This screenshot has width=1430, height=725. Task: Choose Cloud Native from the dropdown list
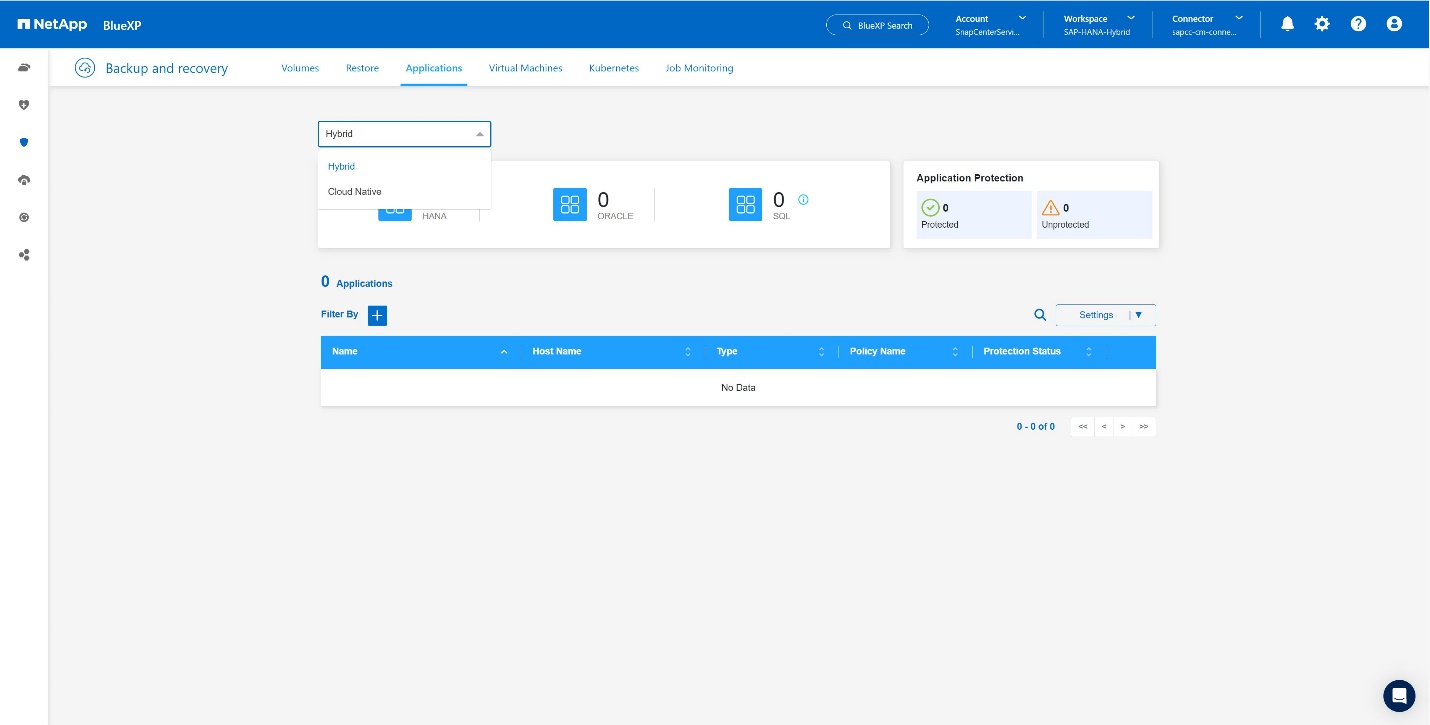click(x=355, y=192)
